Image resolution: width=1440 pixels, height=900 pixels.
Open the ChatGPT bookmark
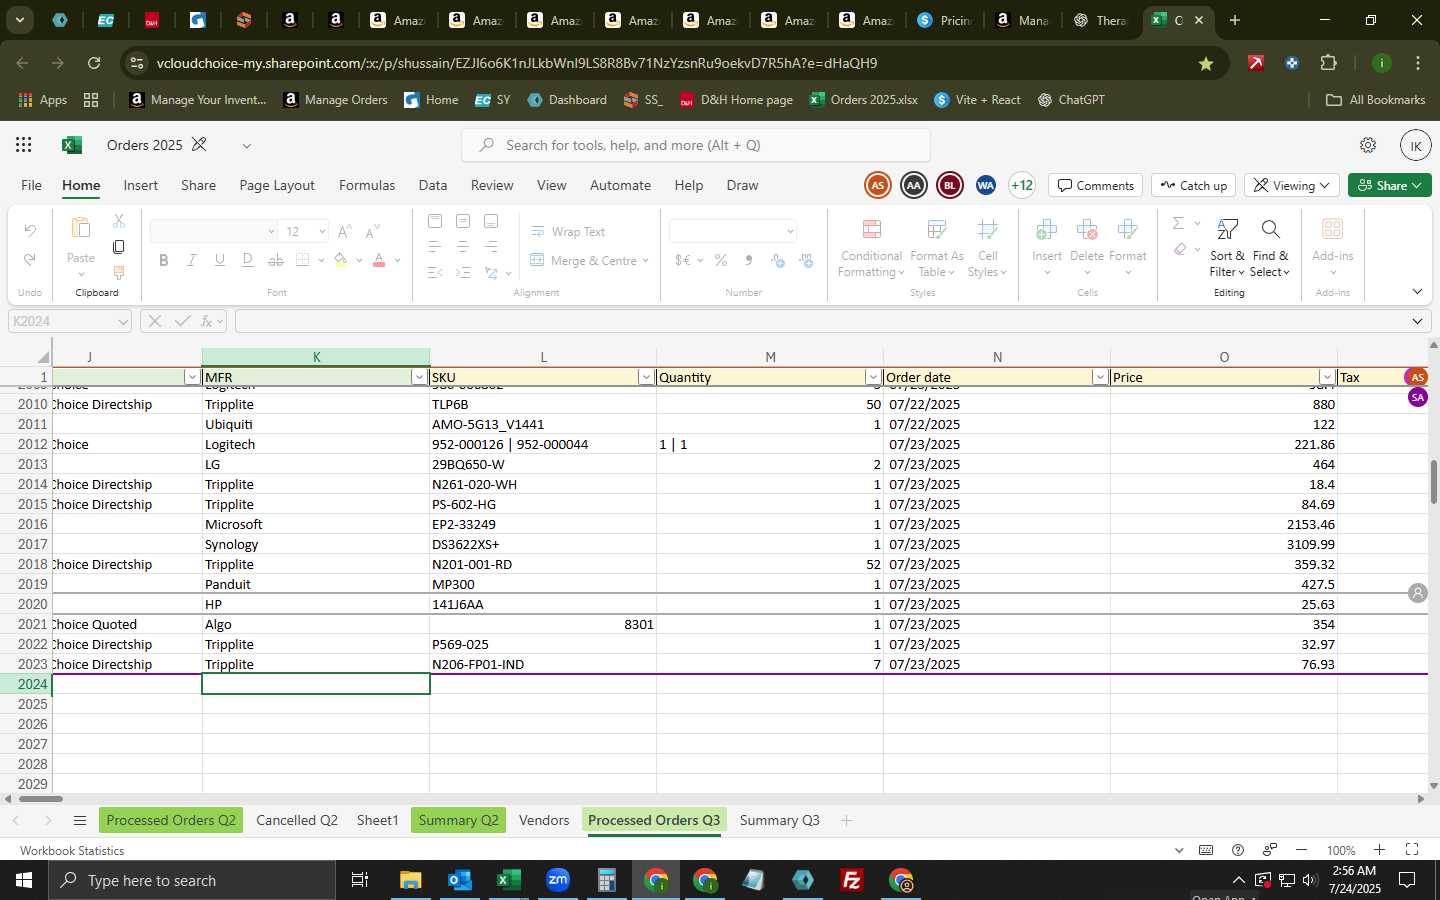1070,100
